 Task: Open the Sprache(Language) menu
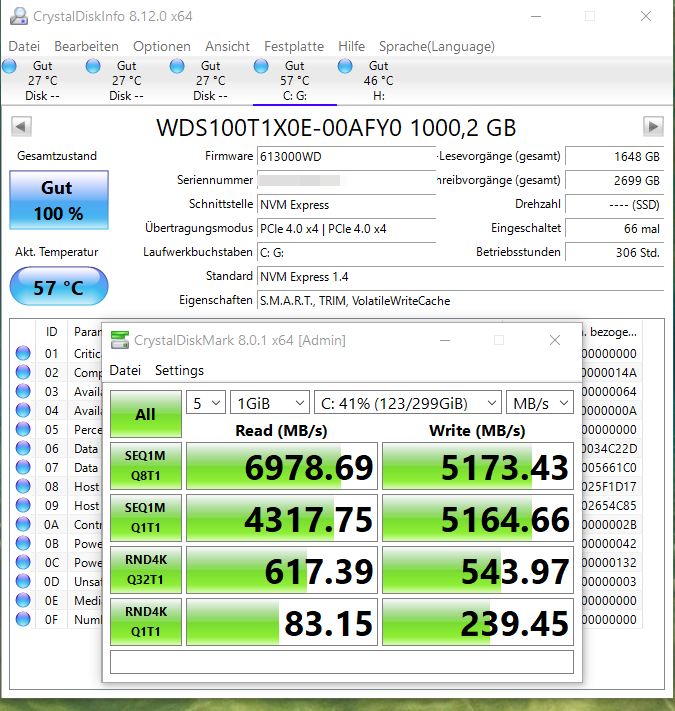[437, 46]
